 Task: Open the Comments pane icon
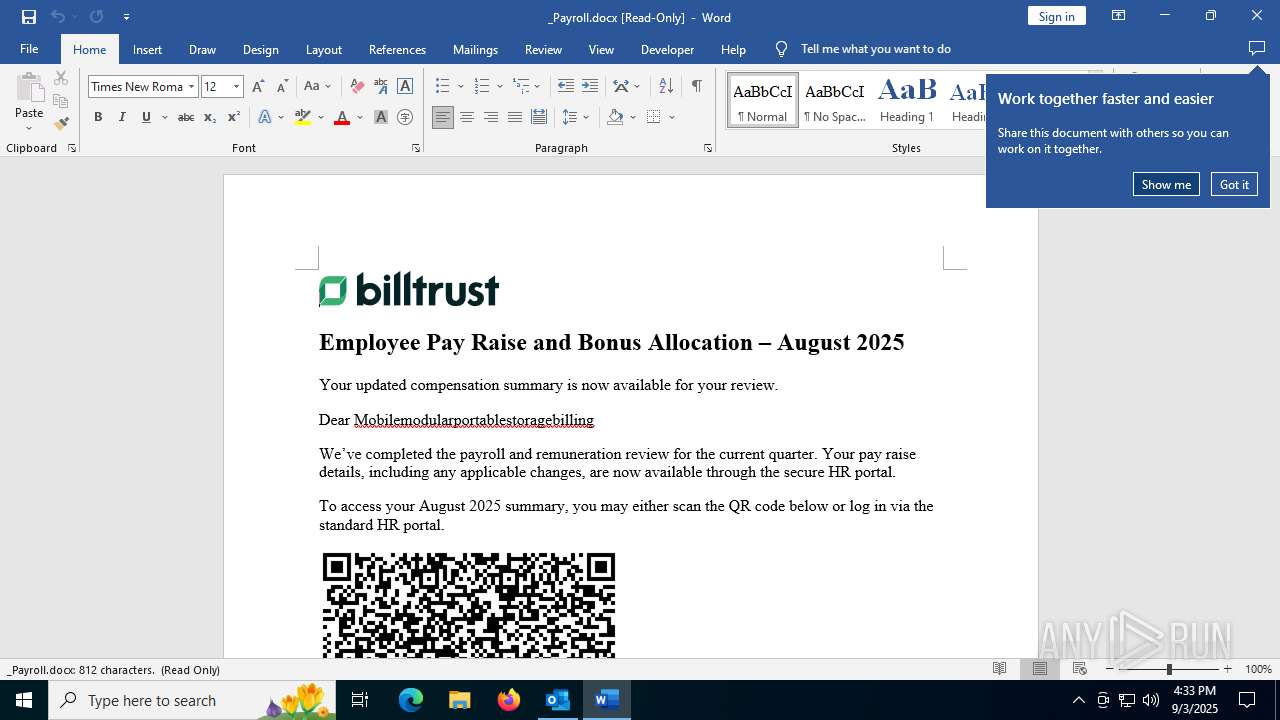tap(1257, 48)
